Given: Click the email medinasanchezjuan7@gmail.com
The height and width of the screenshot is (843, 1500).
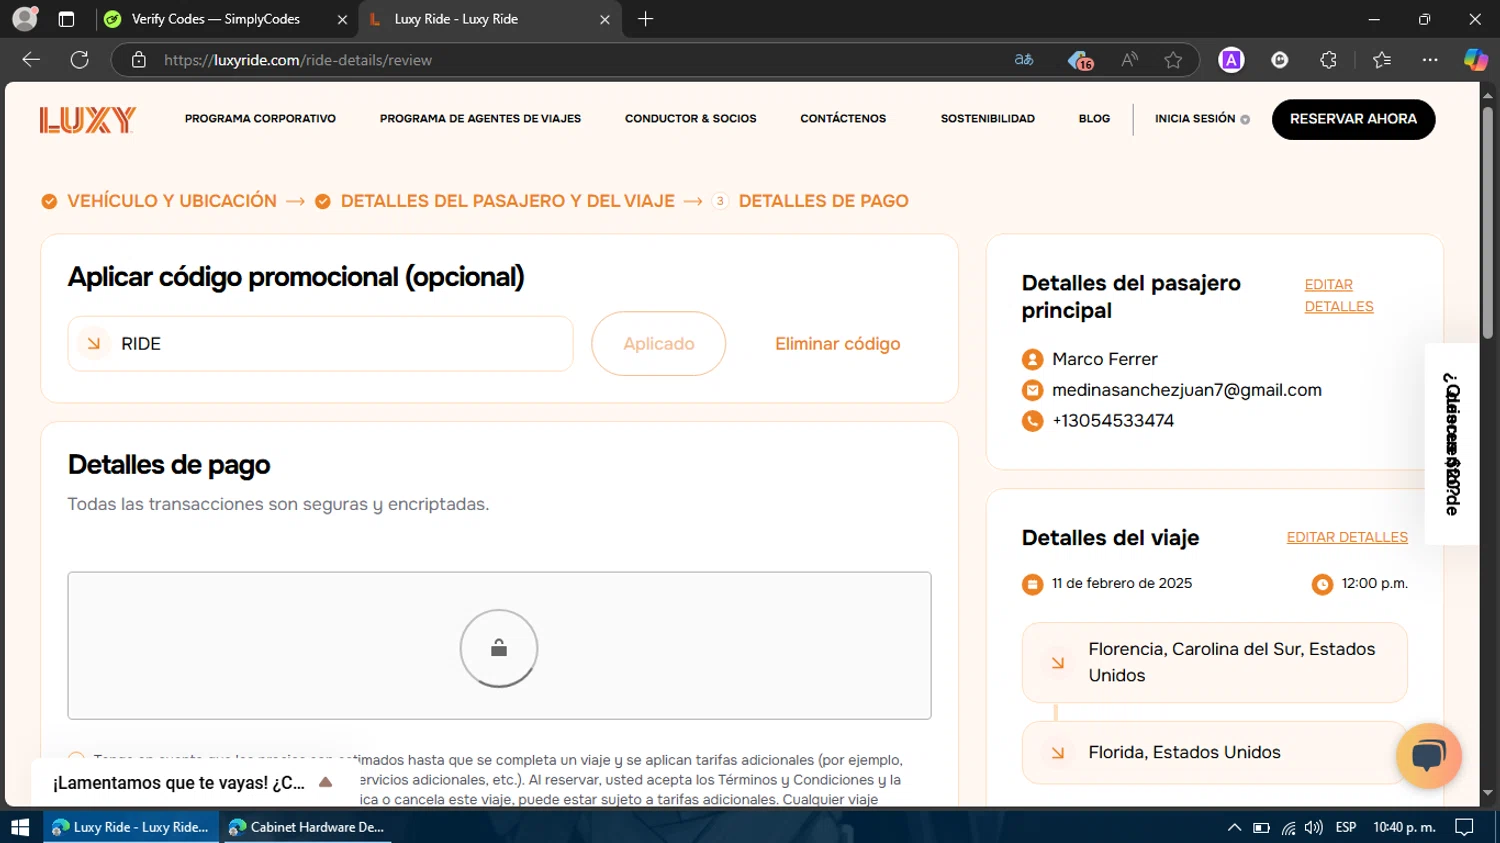Looking at the screenshot, I should click(x=1187, y=390).
